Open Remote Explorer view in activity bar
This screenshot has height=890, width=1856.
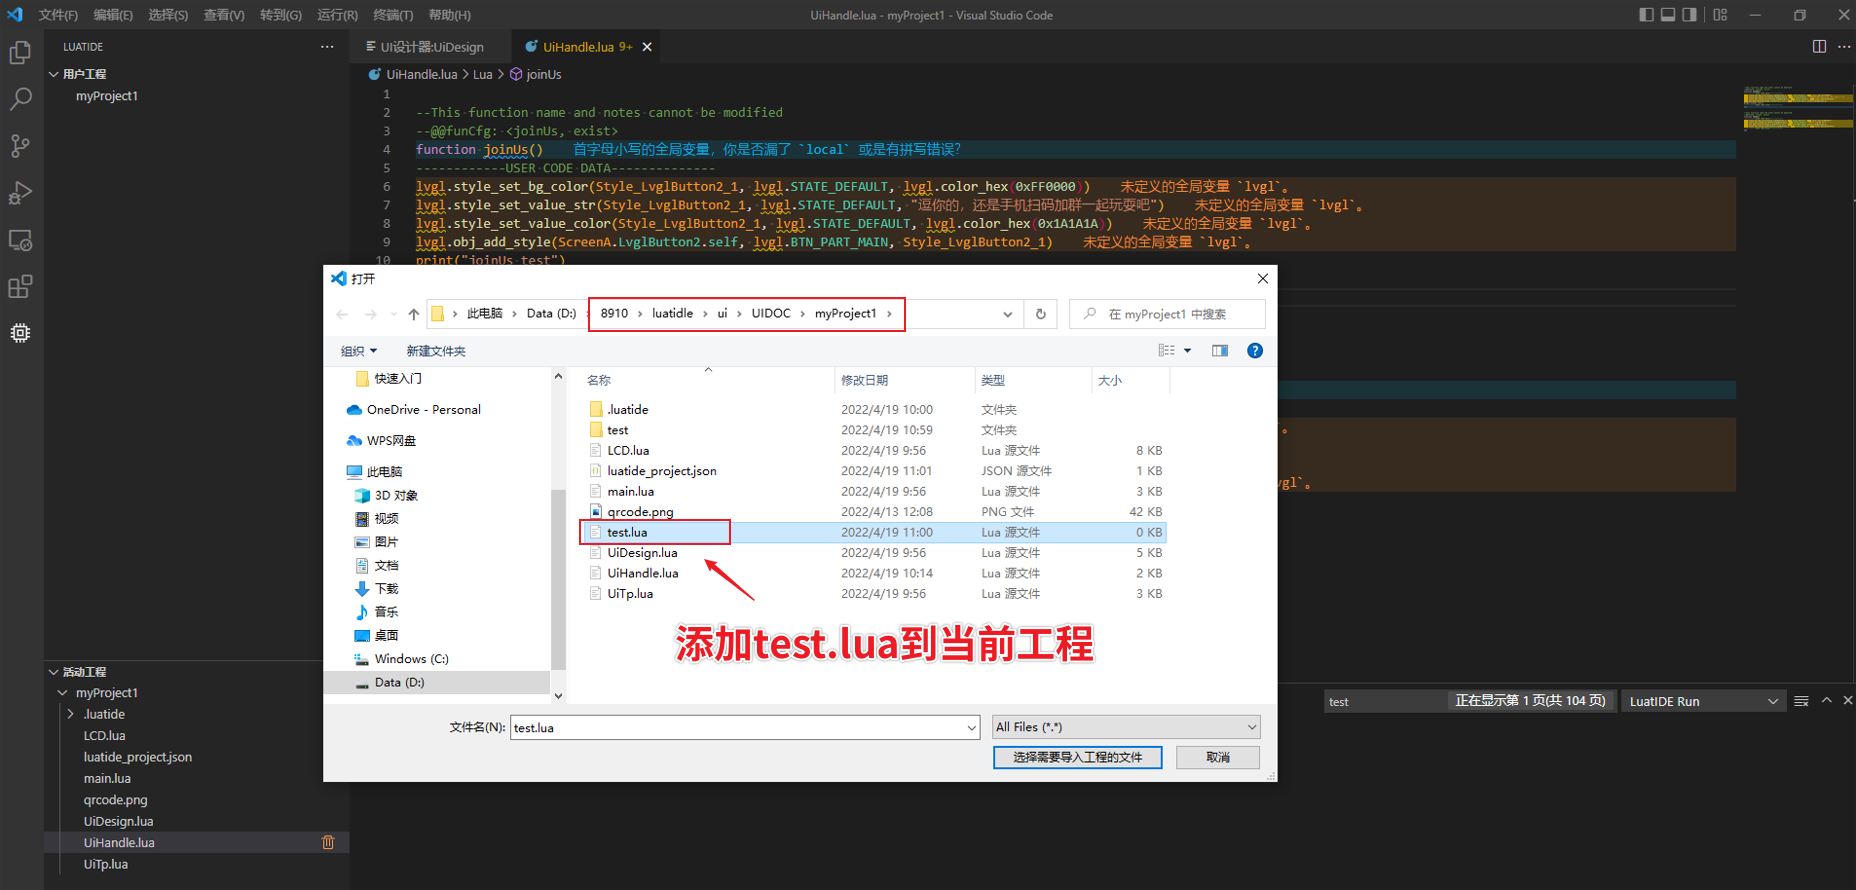pyautogui.click(x=20, y=240)
